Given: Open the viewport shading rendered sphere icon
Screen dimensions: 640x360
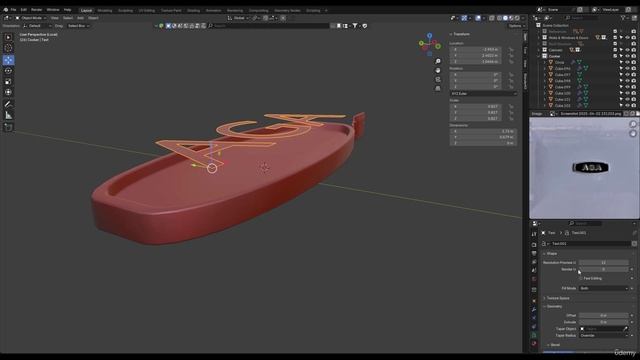Looking at the screenshot, I should 517,18.
